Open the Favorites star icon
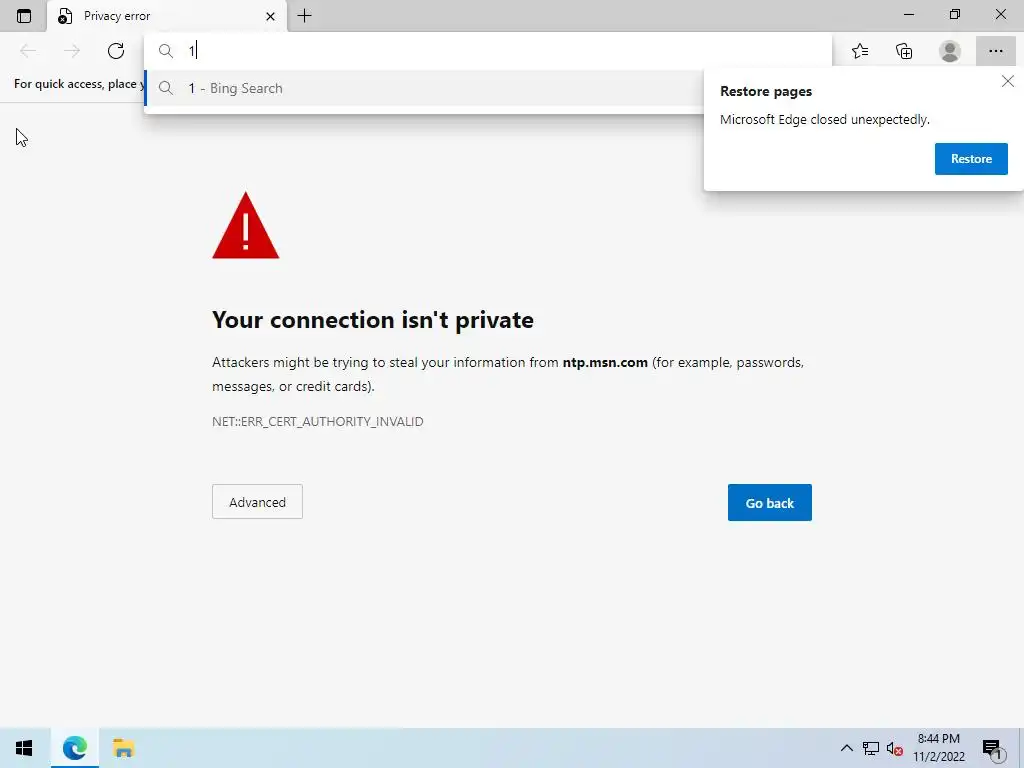 pos(860,51)
